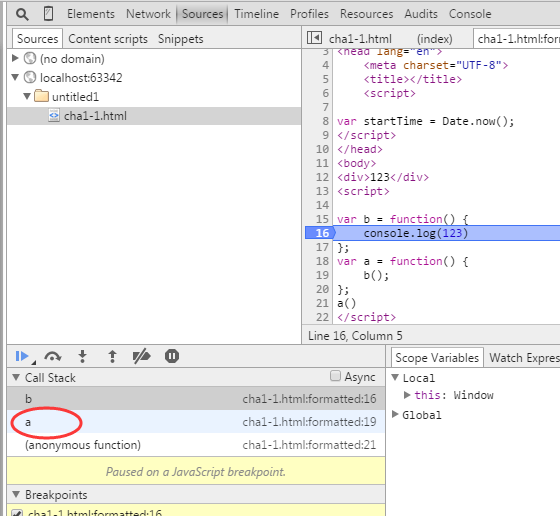Switch to Content scripts navigator tab
Viewport: 560px width, 516px height.
[x=108, y=39]
